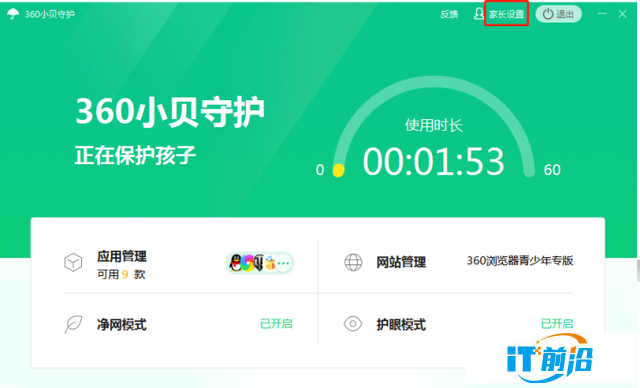Click the parent profile icon beside 家长设置
The image size is (640, 388).
click(478, 14)
